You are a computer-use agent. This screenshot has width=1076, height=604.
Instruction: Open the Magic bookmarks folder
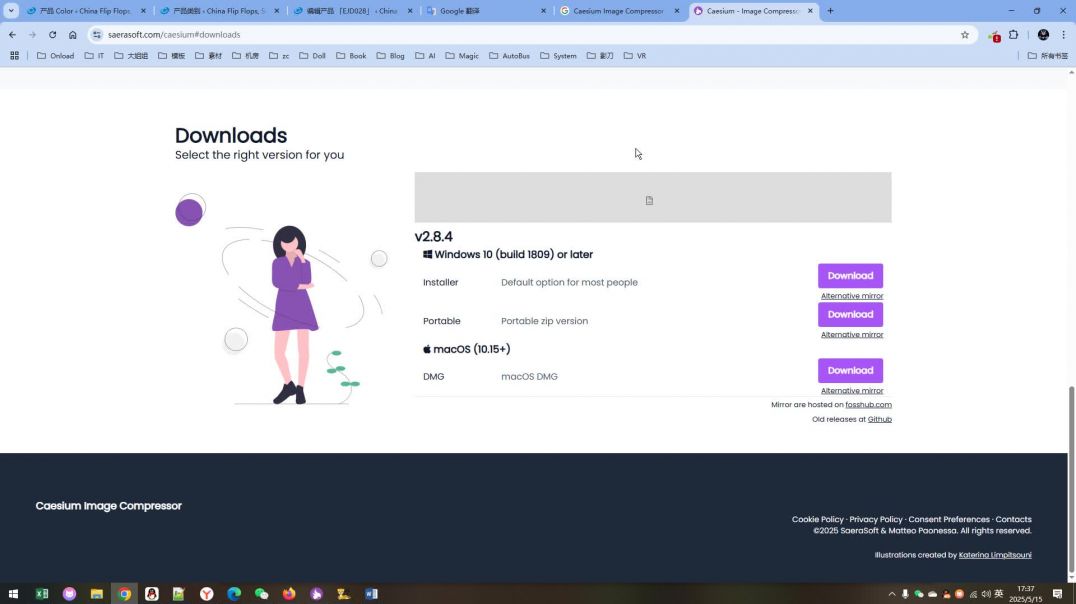point(462,56)
